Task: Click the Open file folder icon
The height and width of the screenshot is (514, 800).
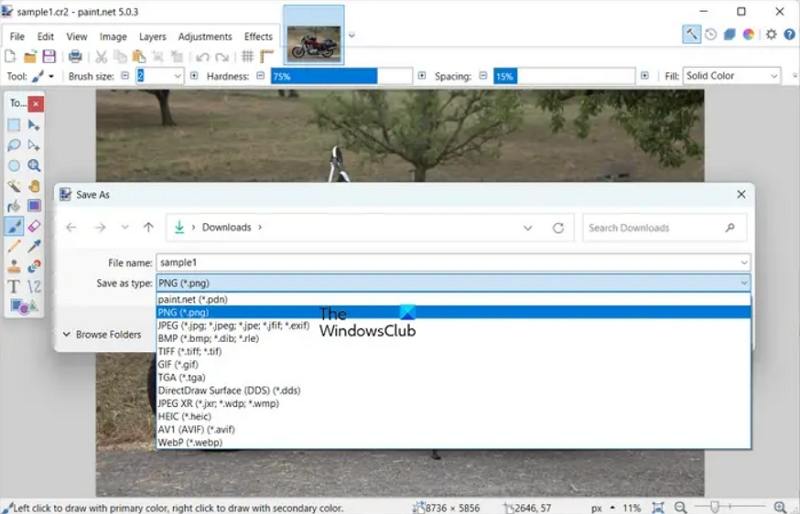Action: pyautogui.click(x=30, y=56)
